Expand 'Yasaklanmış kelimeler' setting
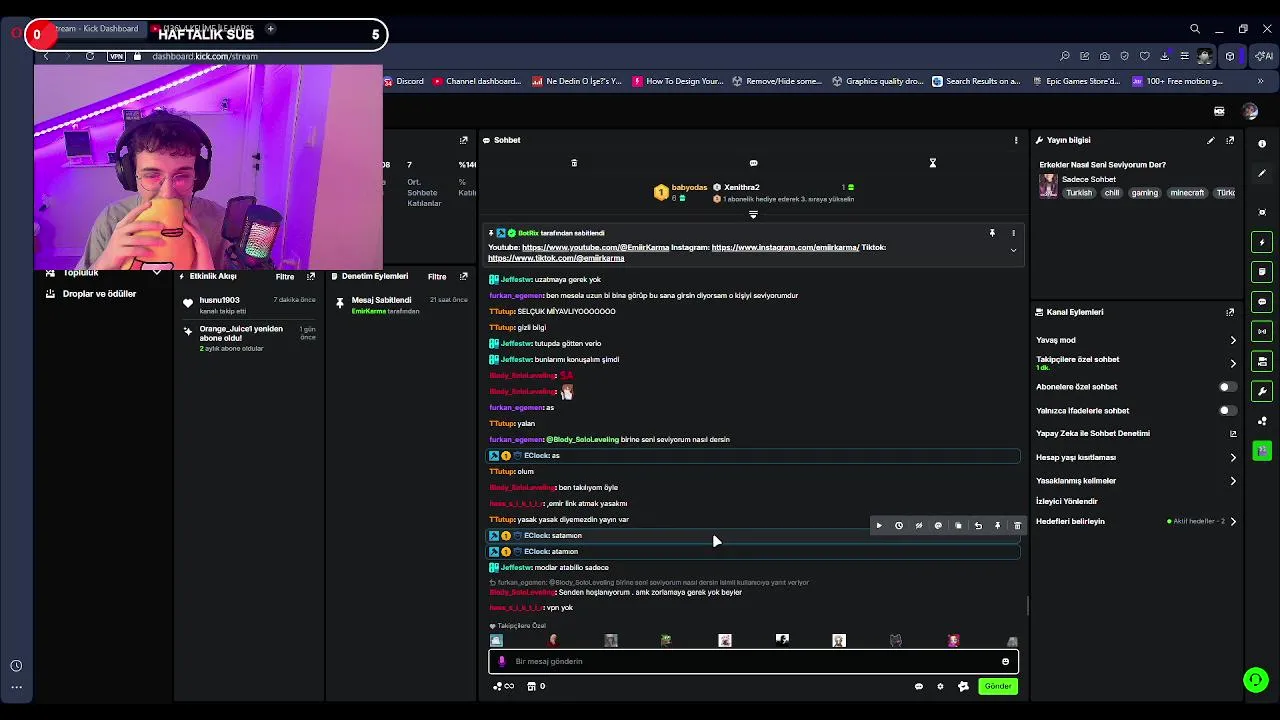1280x720 pixels. click(1233, 481)
